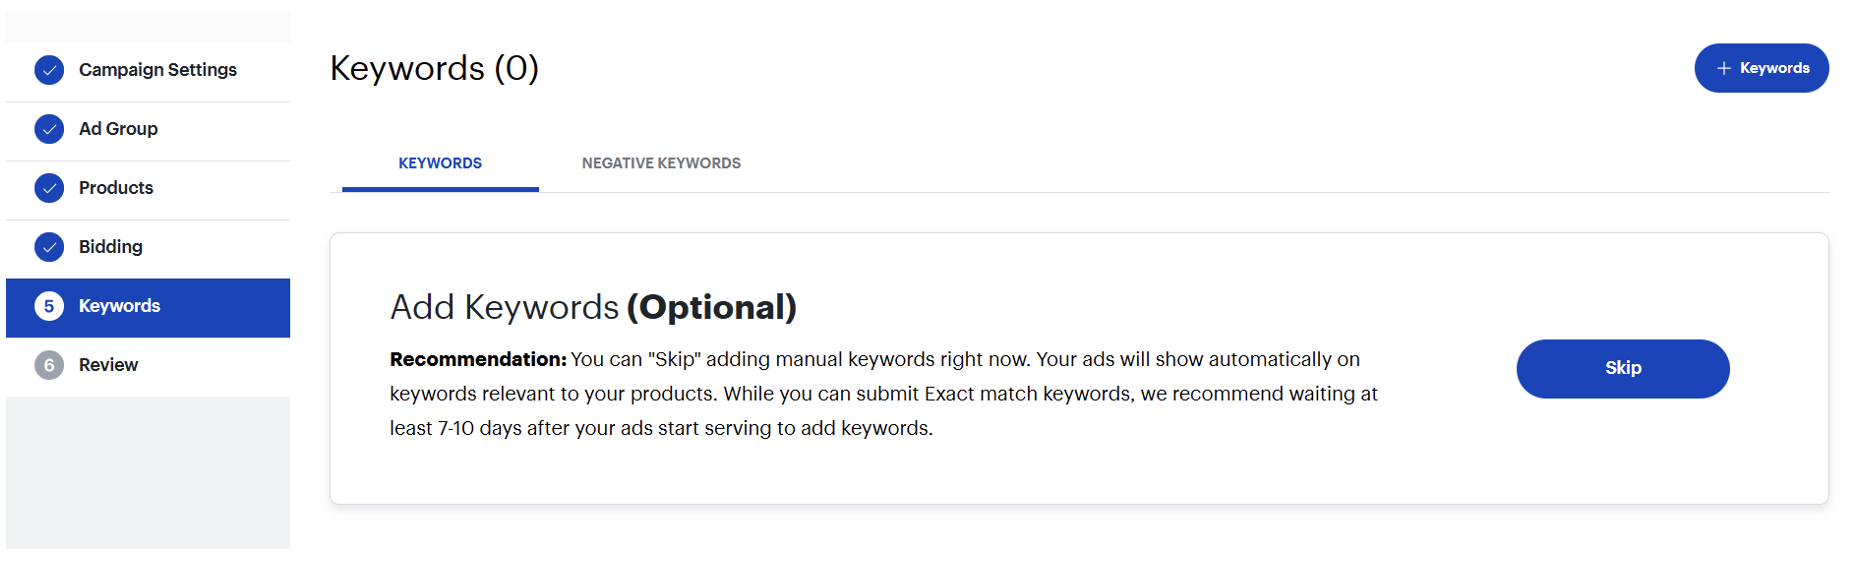Go to Campaign Settings step label
1850x564 pixels.
click(158, 70)
